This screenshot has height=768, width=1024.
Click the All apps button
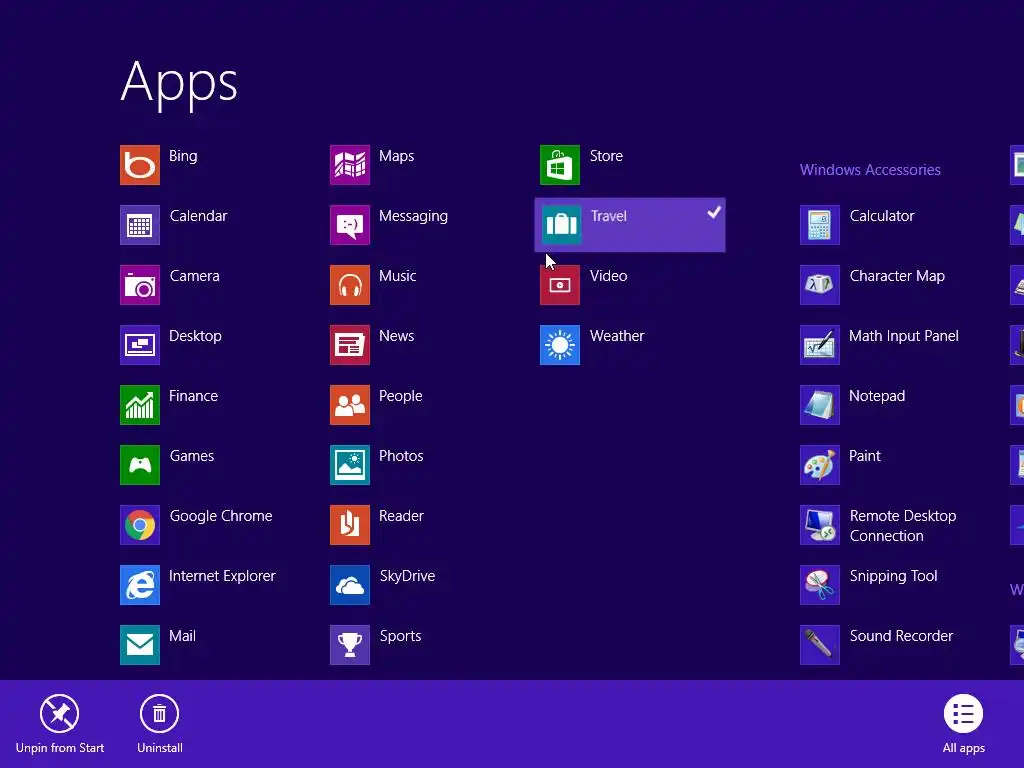pos(963,724)
